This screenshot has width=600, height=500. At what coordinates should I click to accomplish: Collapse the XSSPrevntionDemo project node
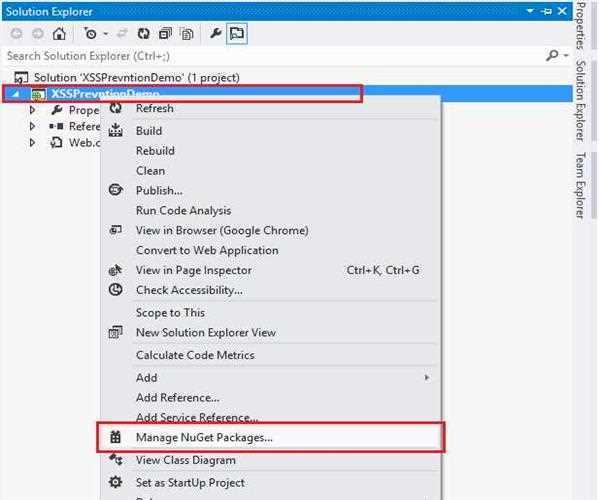(x=14, y=94)
